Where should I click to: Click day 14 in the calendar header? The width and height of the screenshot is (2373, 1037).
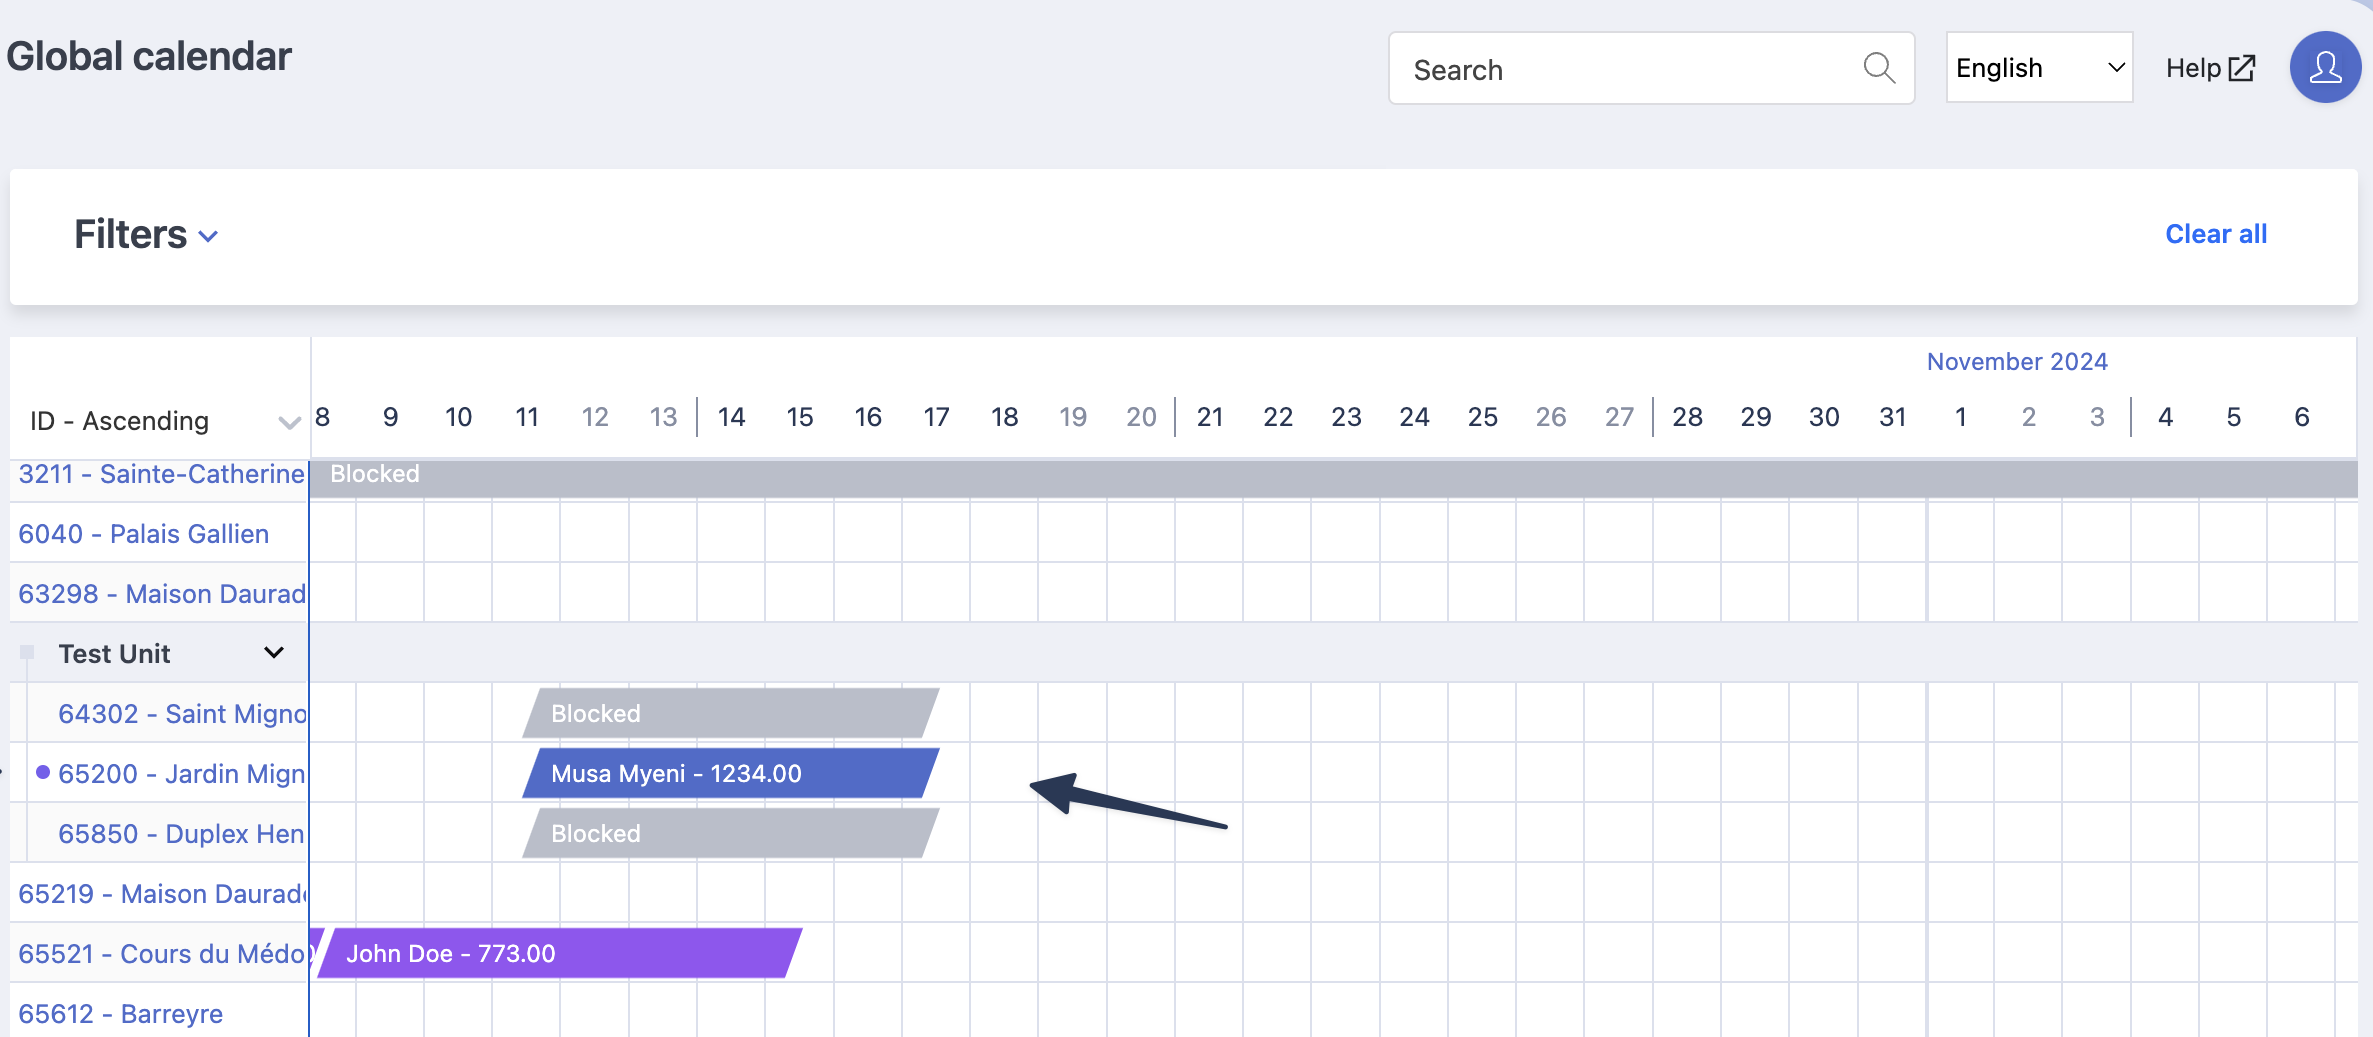click(x=731, y=417)
